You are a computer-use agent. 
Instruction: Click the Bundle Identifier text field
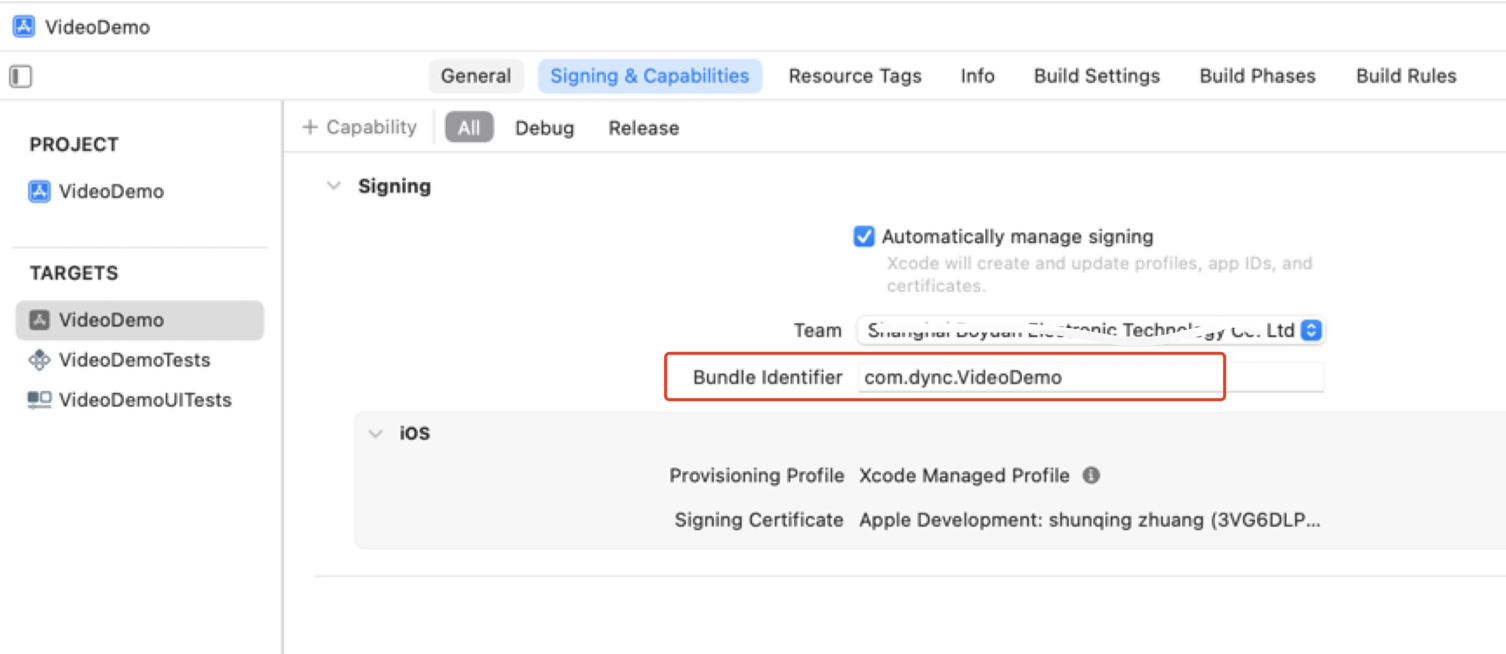coord(1091,377)
